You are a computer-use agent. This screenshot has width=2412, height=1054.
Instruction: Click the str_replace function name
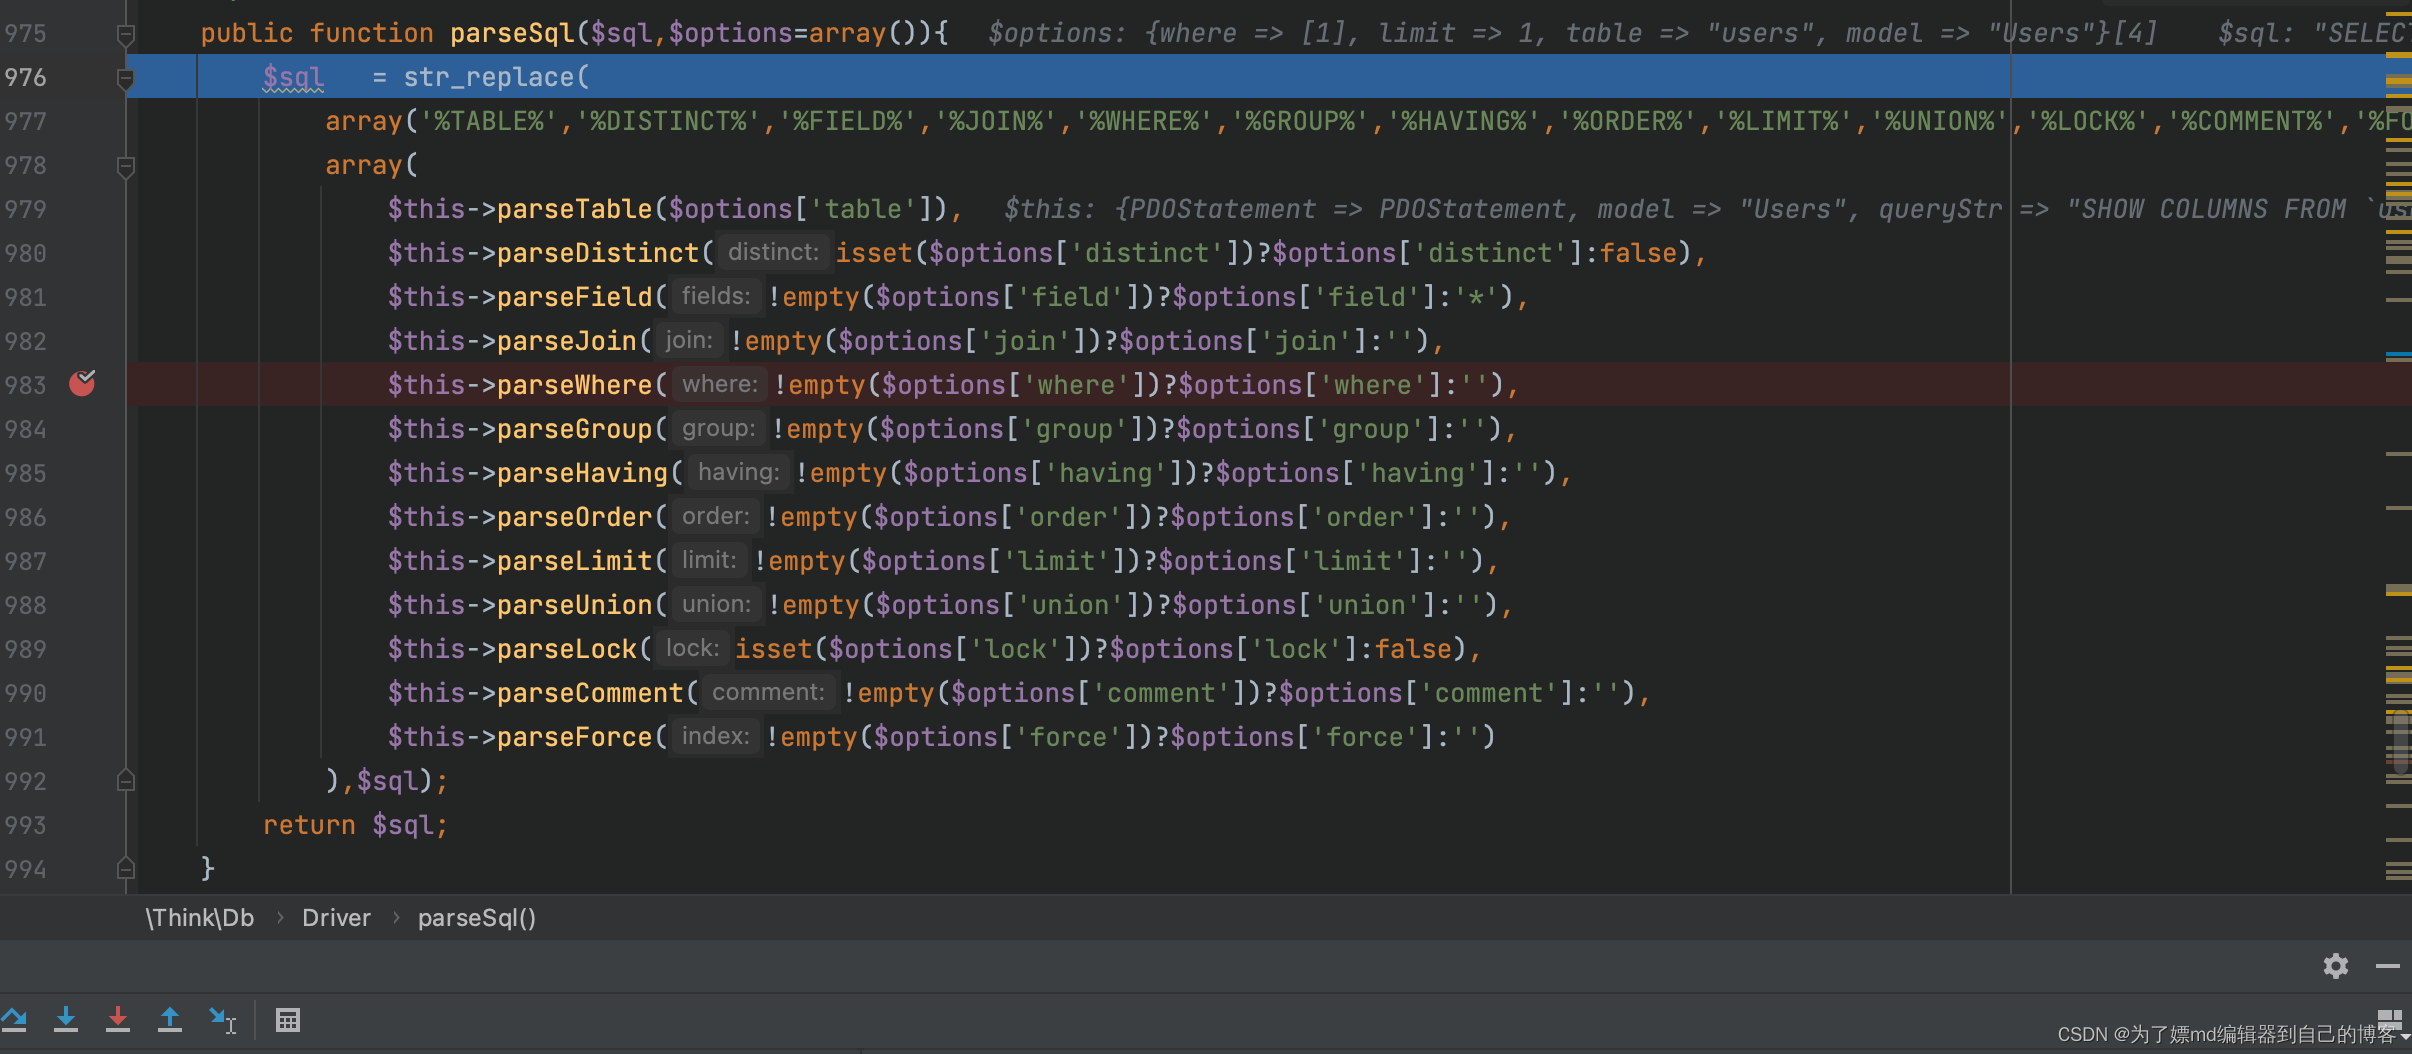pyautogui.click(x=489, y=77)
